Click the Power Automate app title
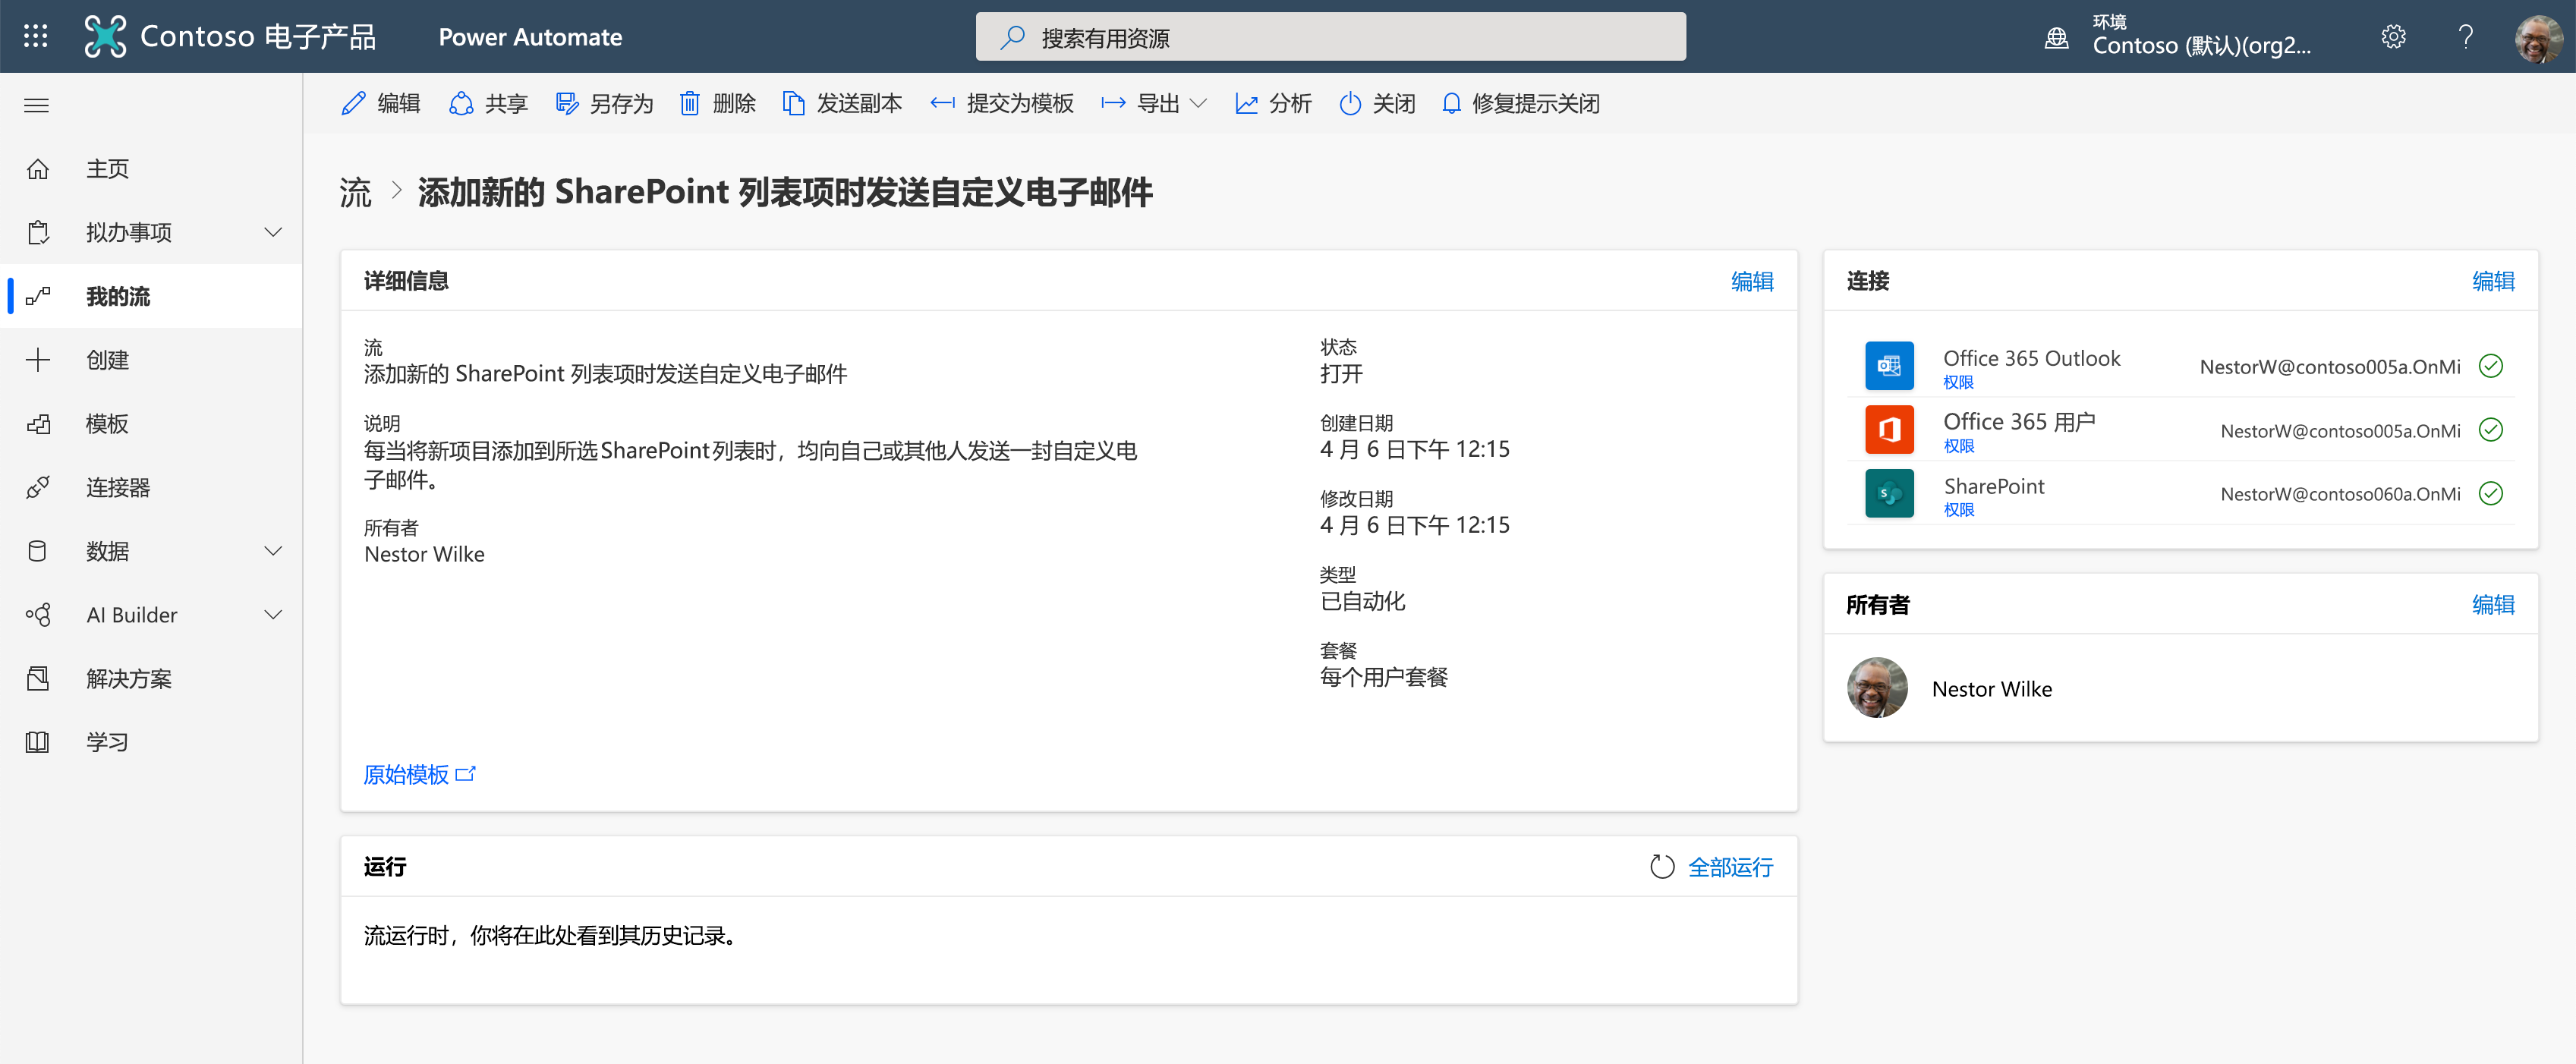The image size is (2576, 1064). (x=530, y=37)
